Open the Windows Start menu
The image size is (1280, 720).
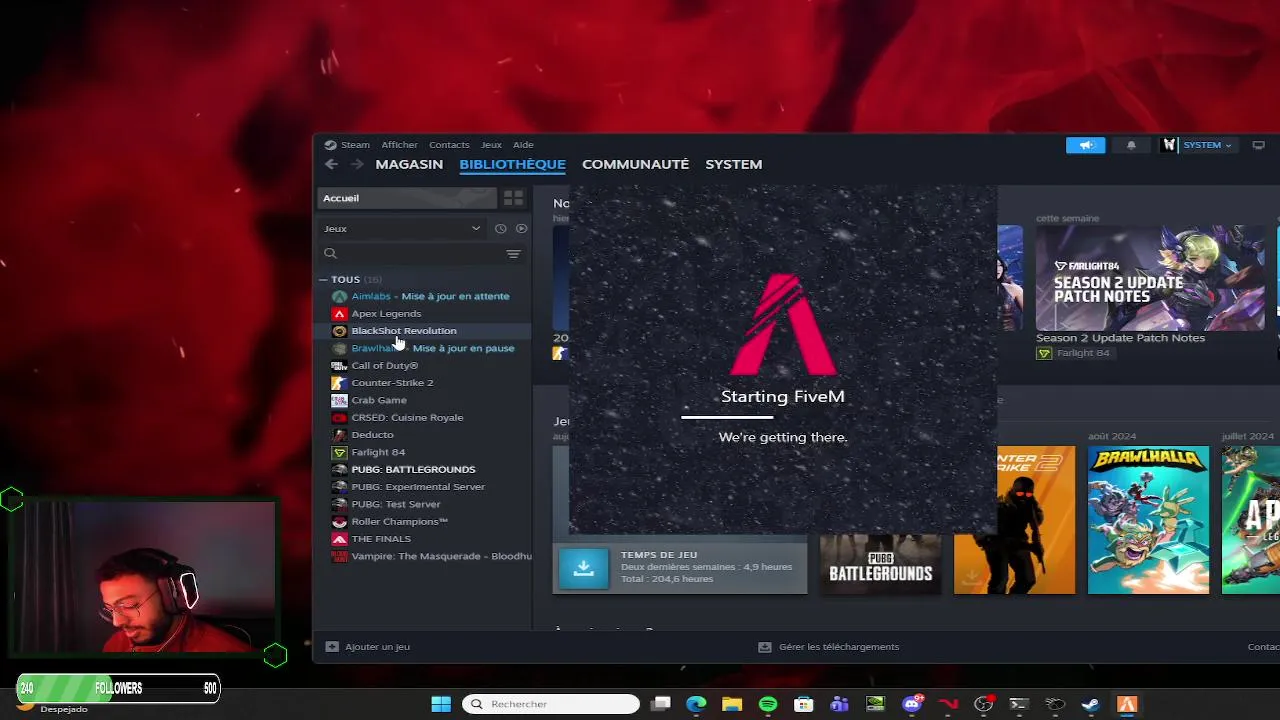coord(440,704)
